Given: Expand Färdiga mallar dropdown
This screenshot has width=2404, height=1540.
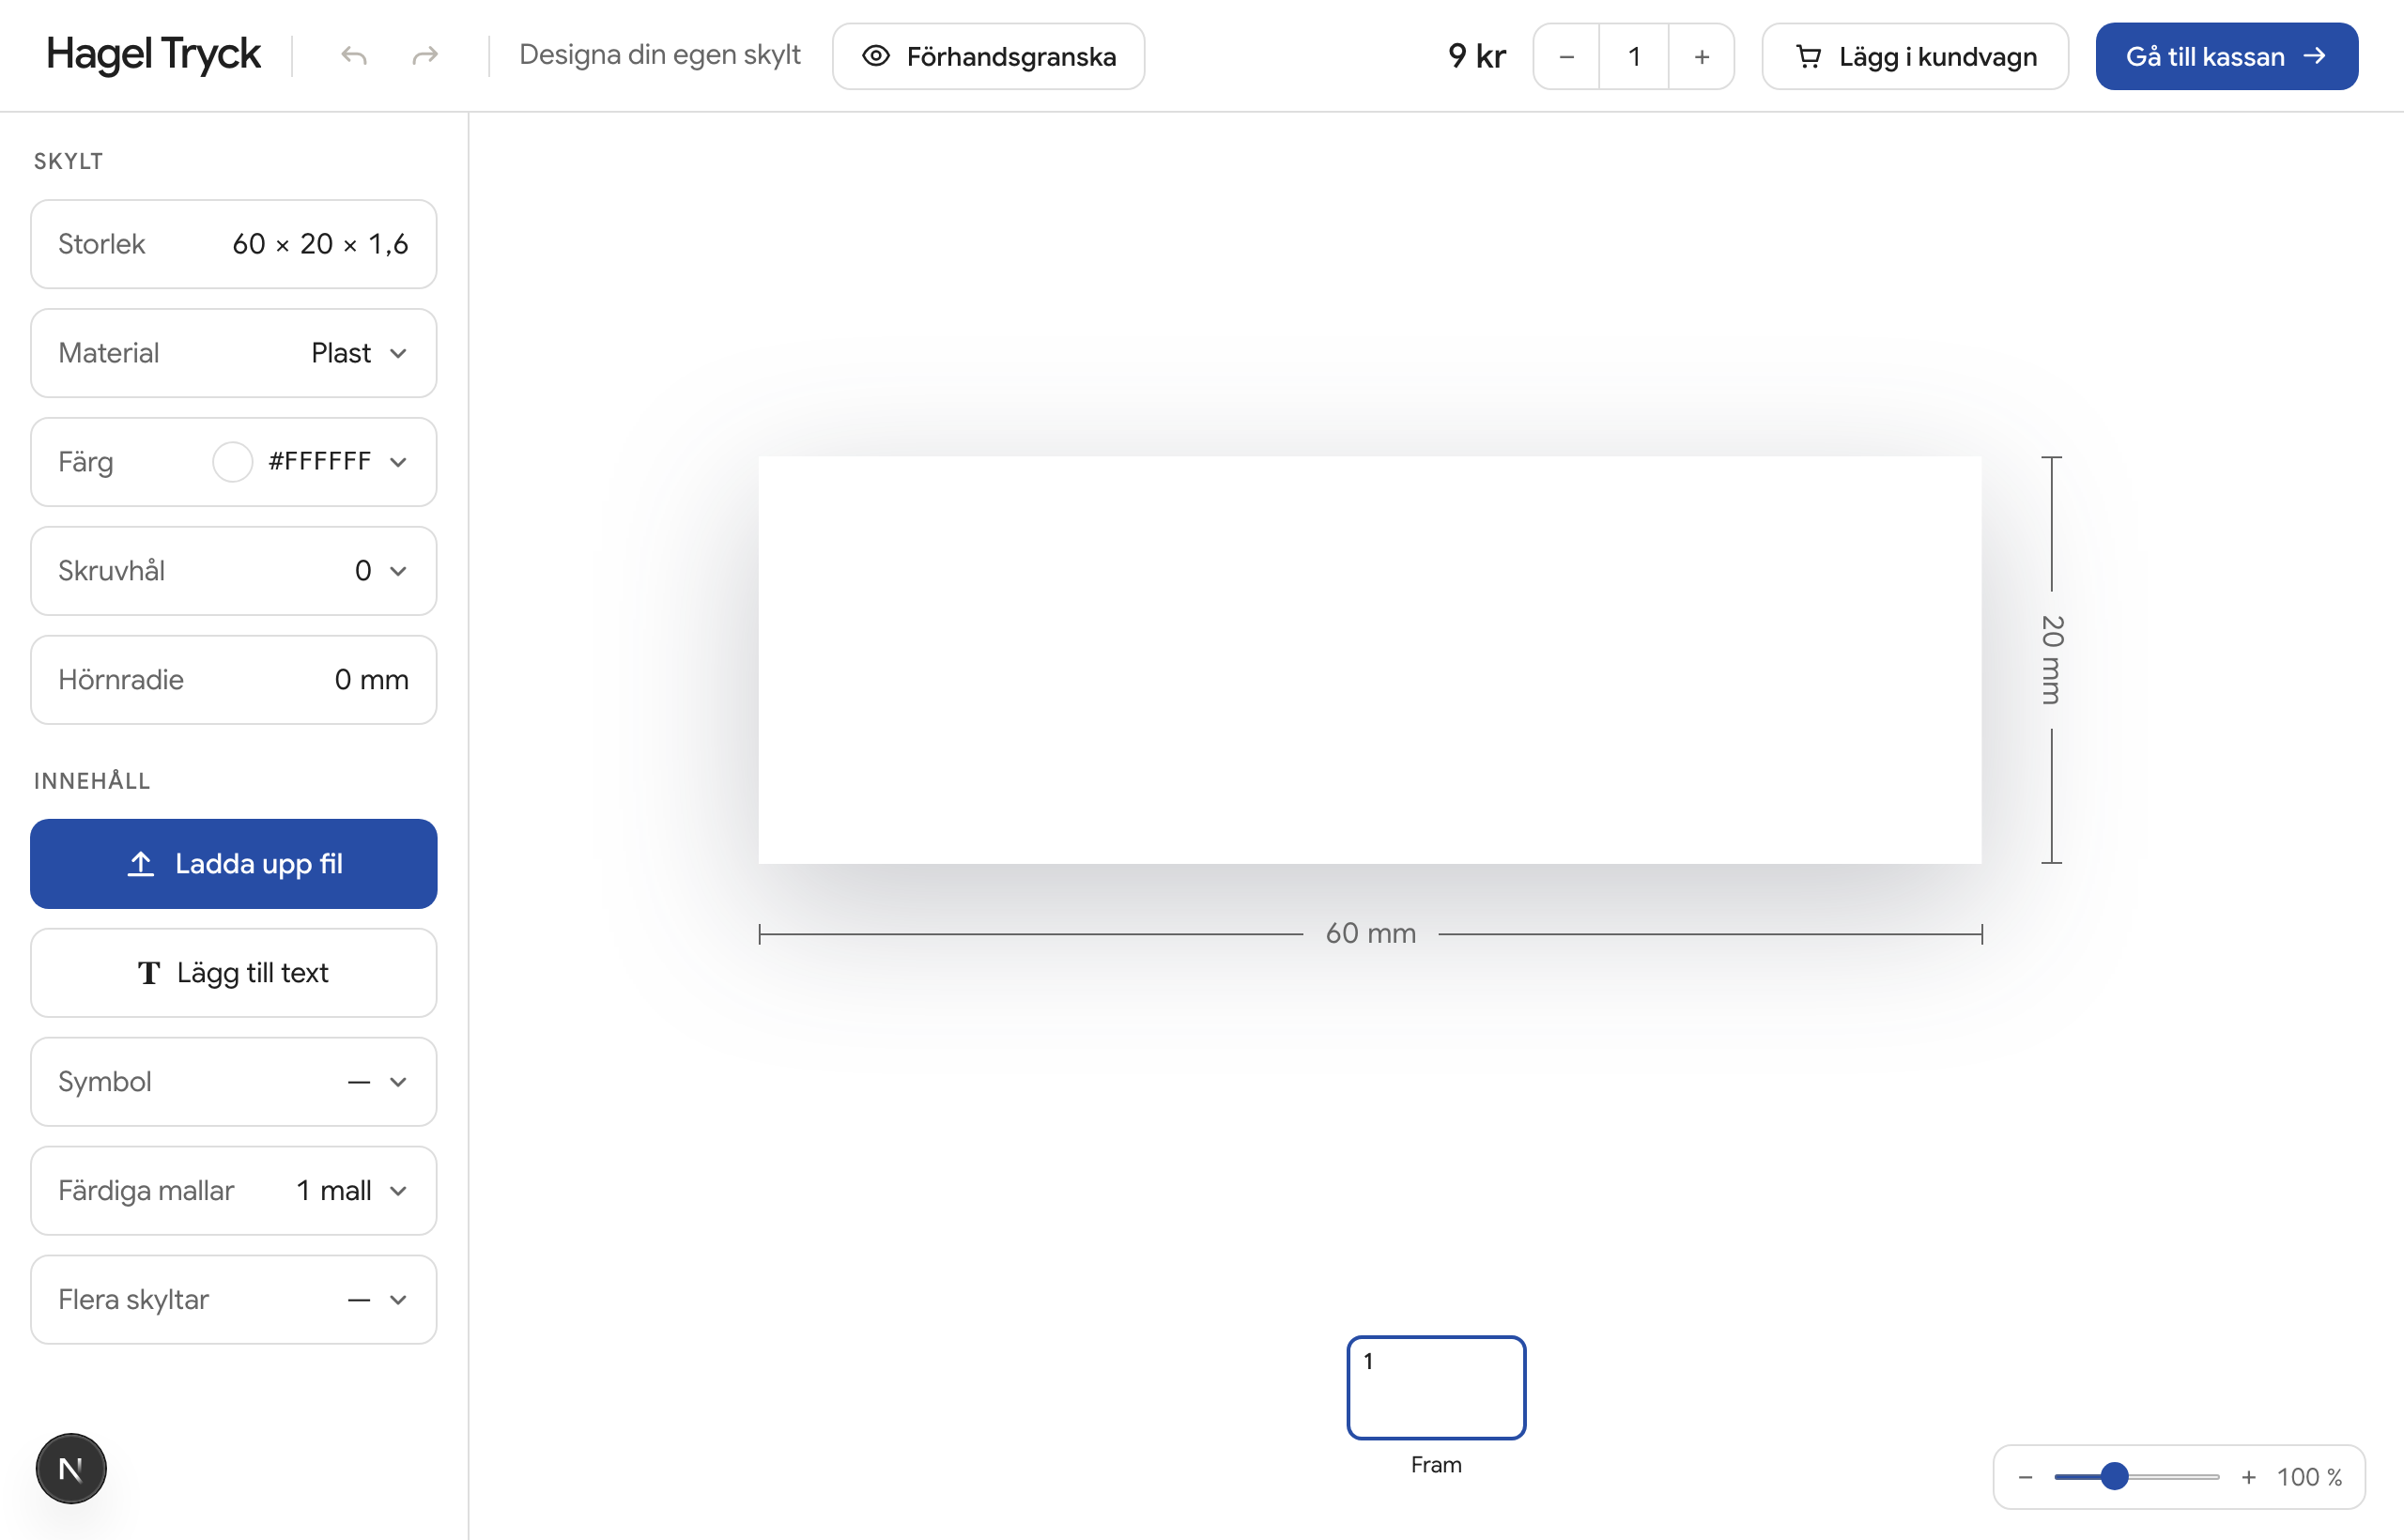Looking at the screenshot, I should click(x=233, y=1191).
